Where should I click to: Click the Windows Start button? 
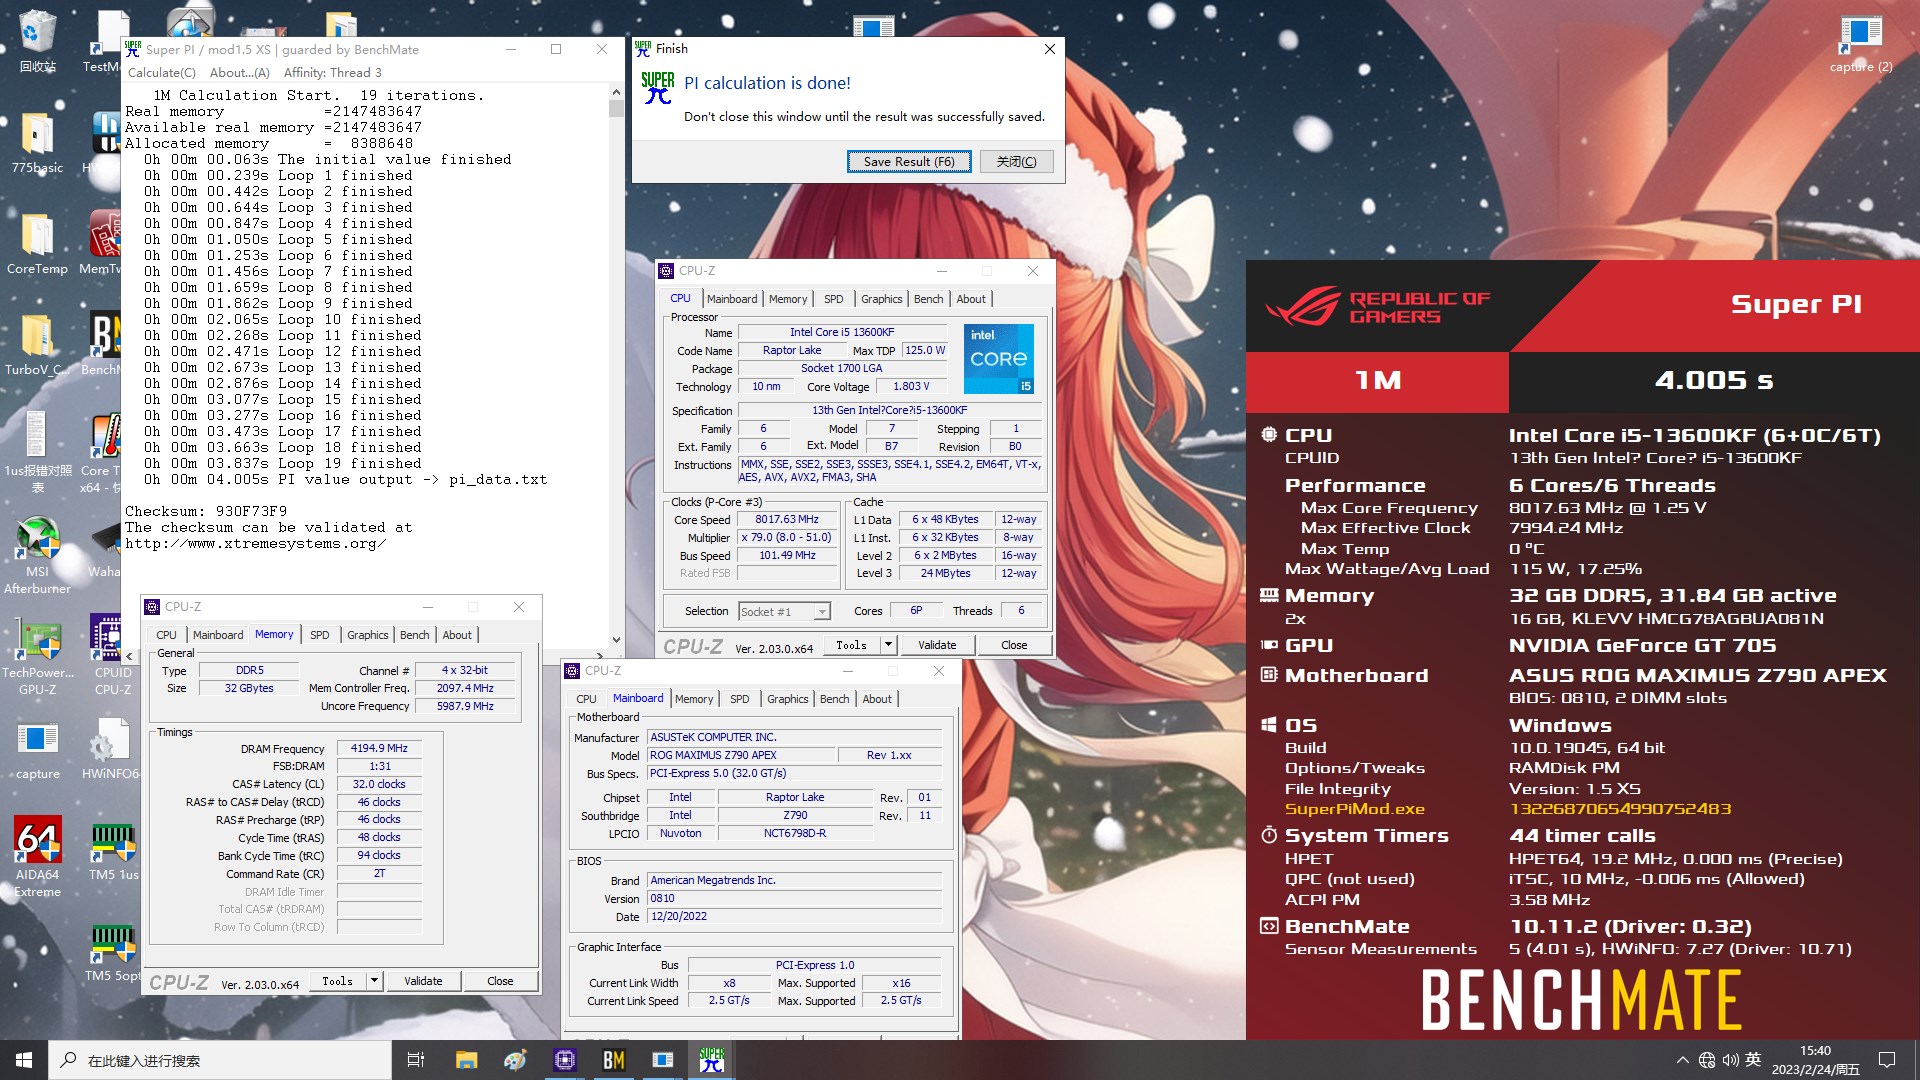click(x=24, y=1060)
